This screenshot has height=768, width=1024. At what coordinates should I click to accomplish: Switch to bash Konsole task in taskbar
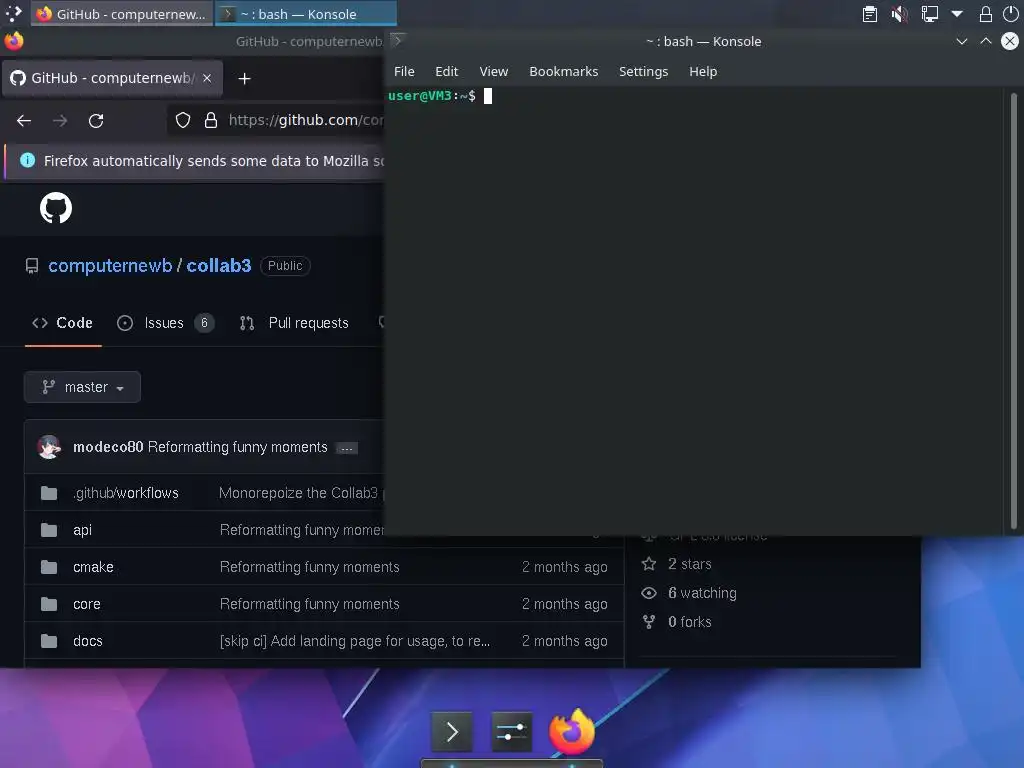pos(306,14)
